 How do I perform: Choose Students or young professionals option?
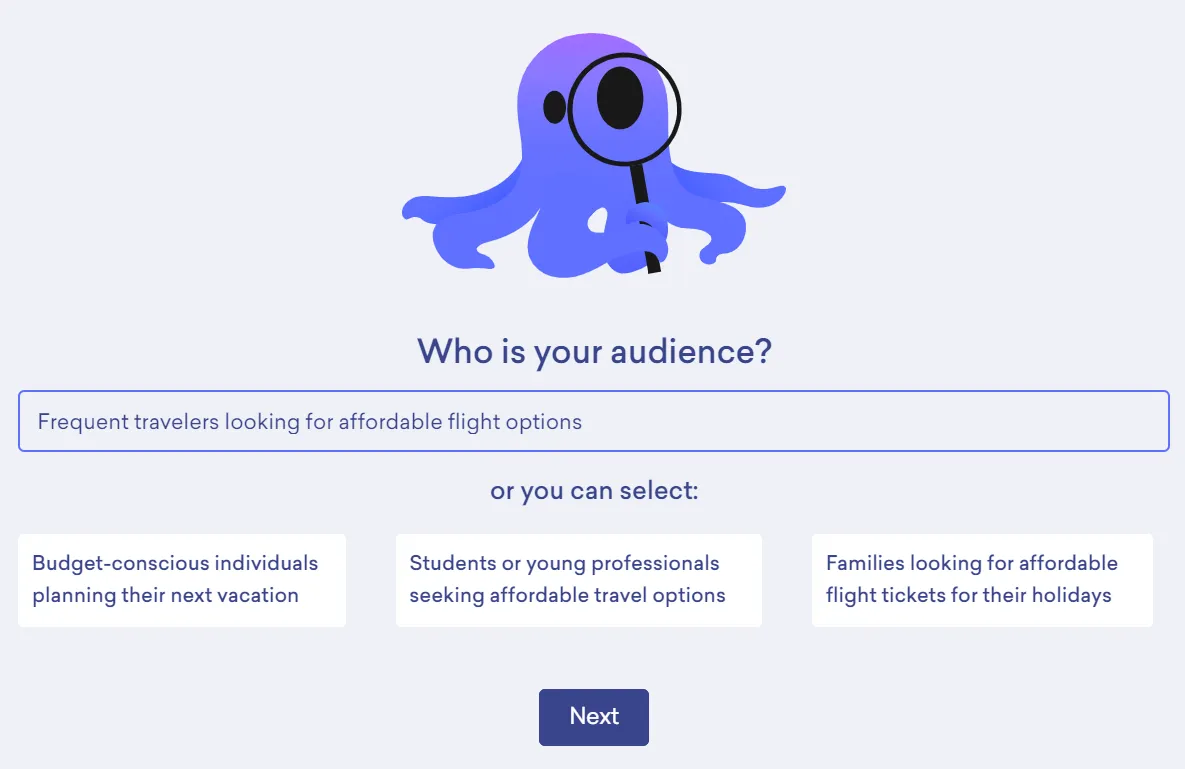point(579,580)
